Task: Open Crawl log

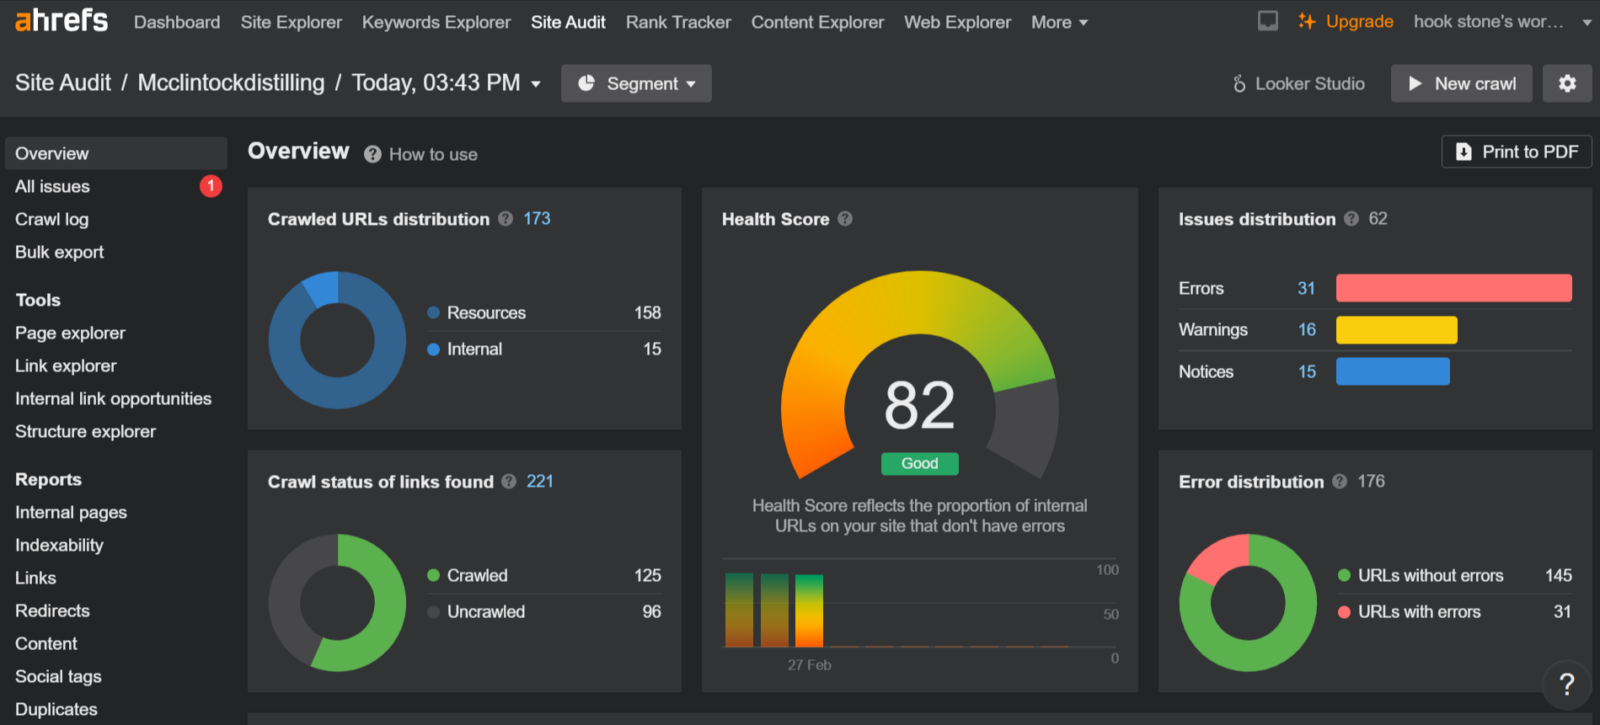Action: pos(52,219)
